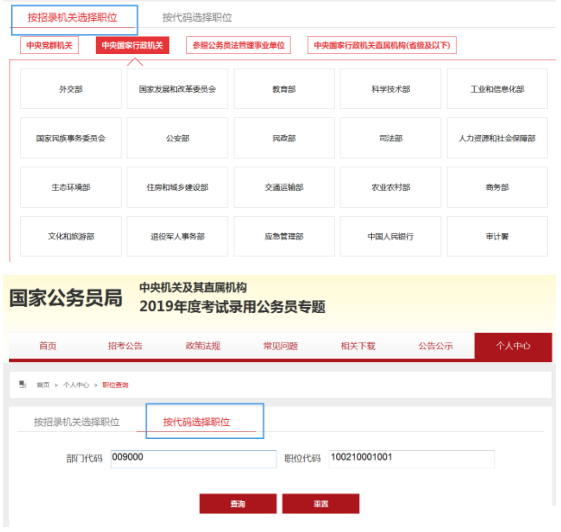Image resolution: width=561 pixels, height=532 pixels.
Task: Select the 公安部 department tile
Action: coord(177,138)
